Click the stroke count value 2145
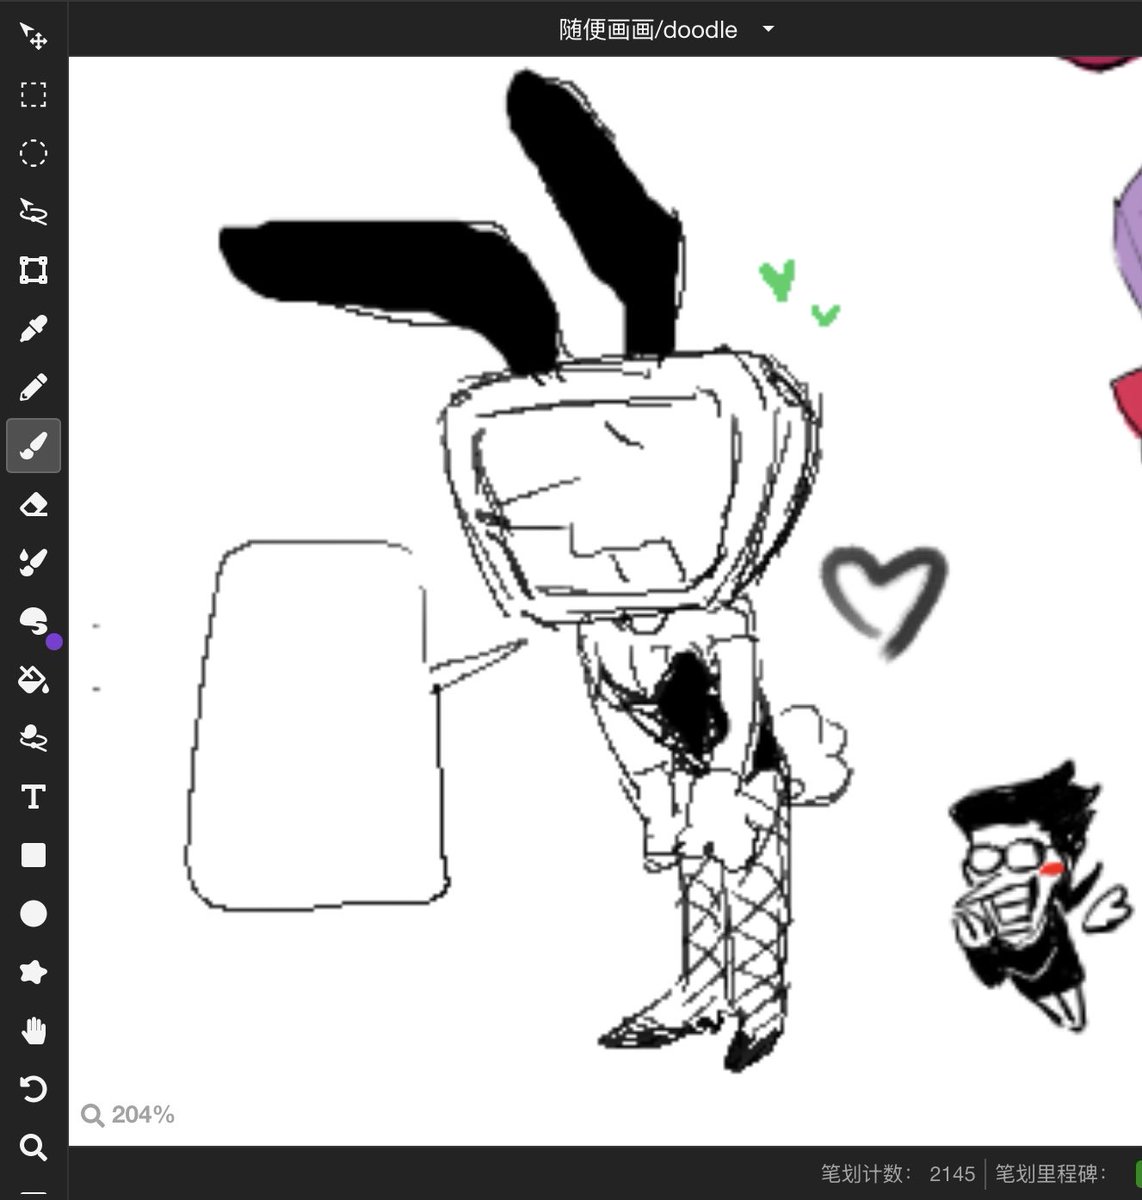This screenshot has height=1200, width=1142. pyautogui.click(x=951, y=1174)
